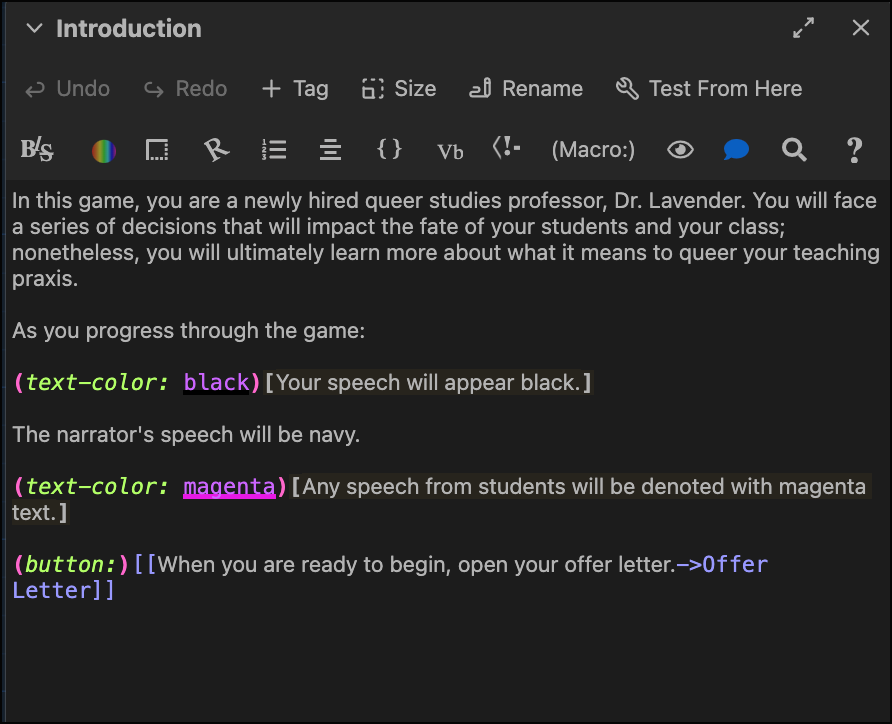This screenshot has height=724, width=892.
Task: Click the text alignment icon
Action: point(331,150)
